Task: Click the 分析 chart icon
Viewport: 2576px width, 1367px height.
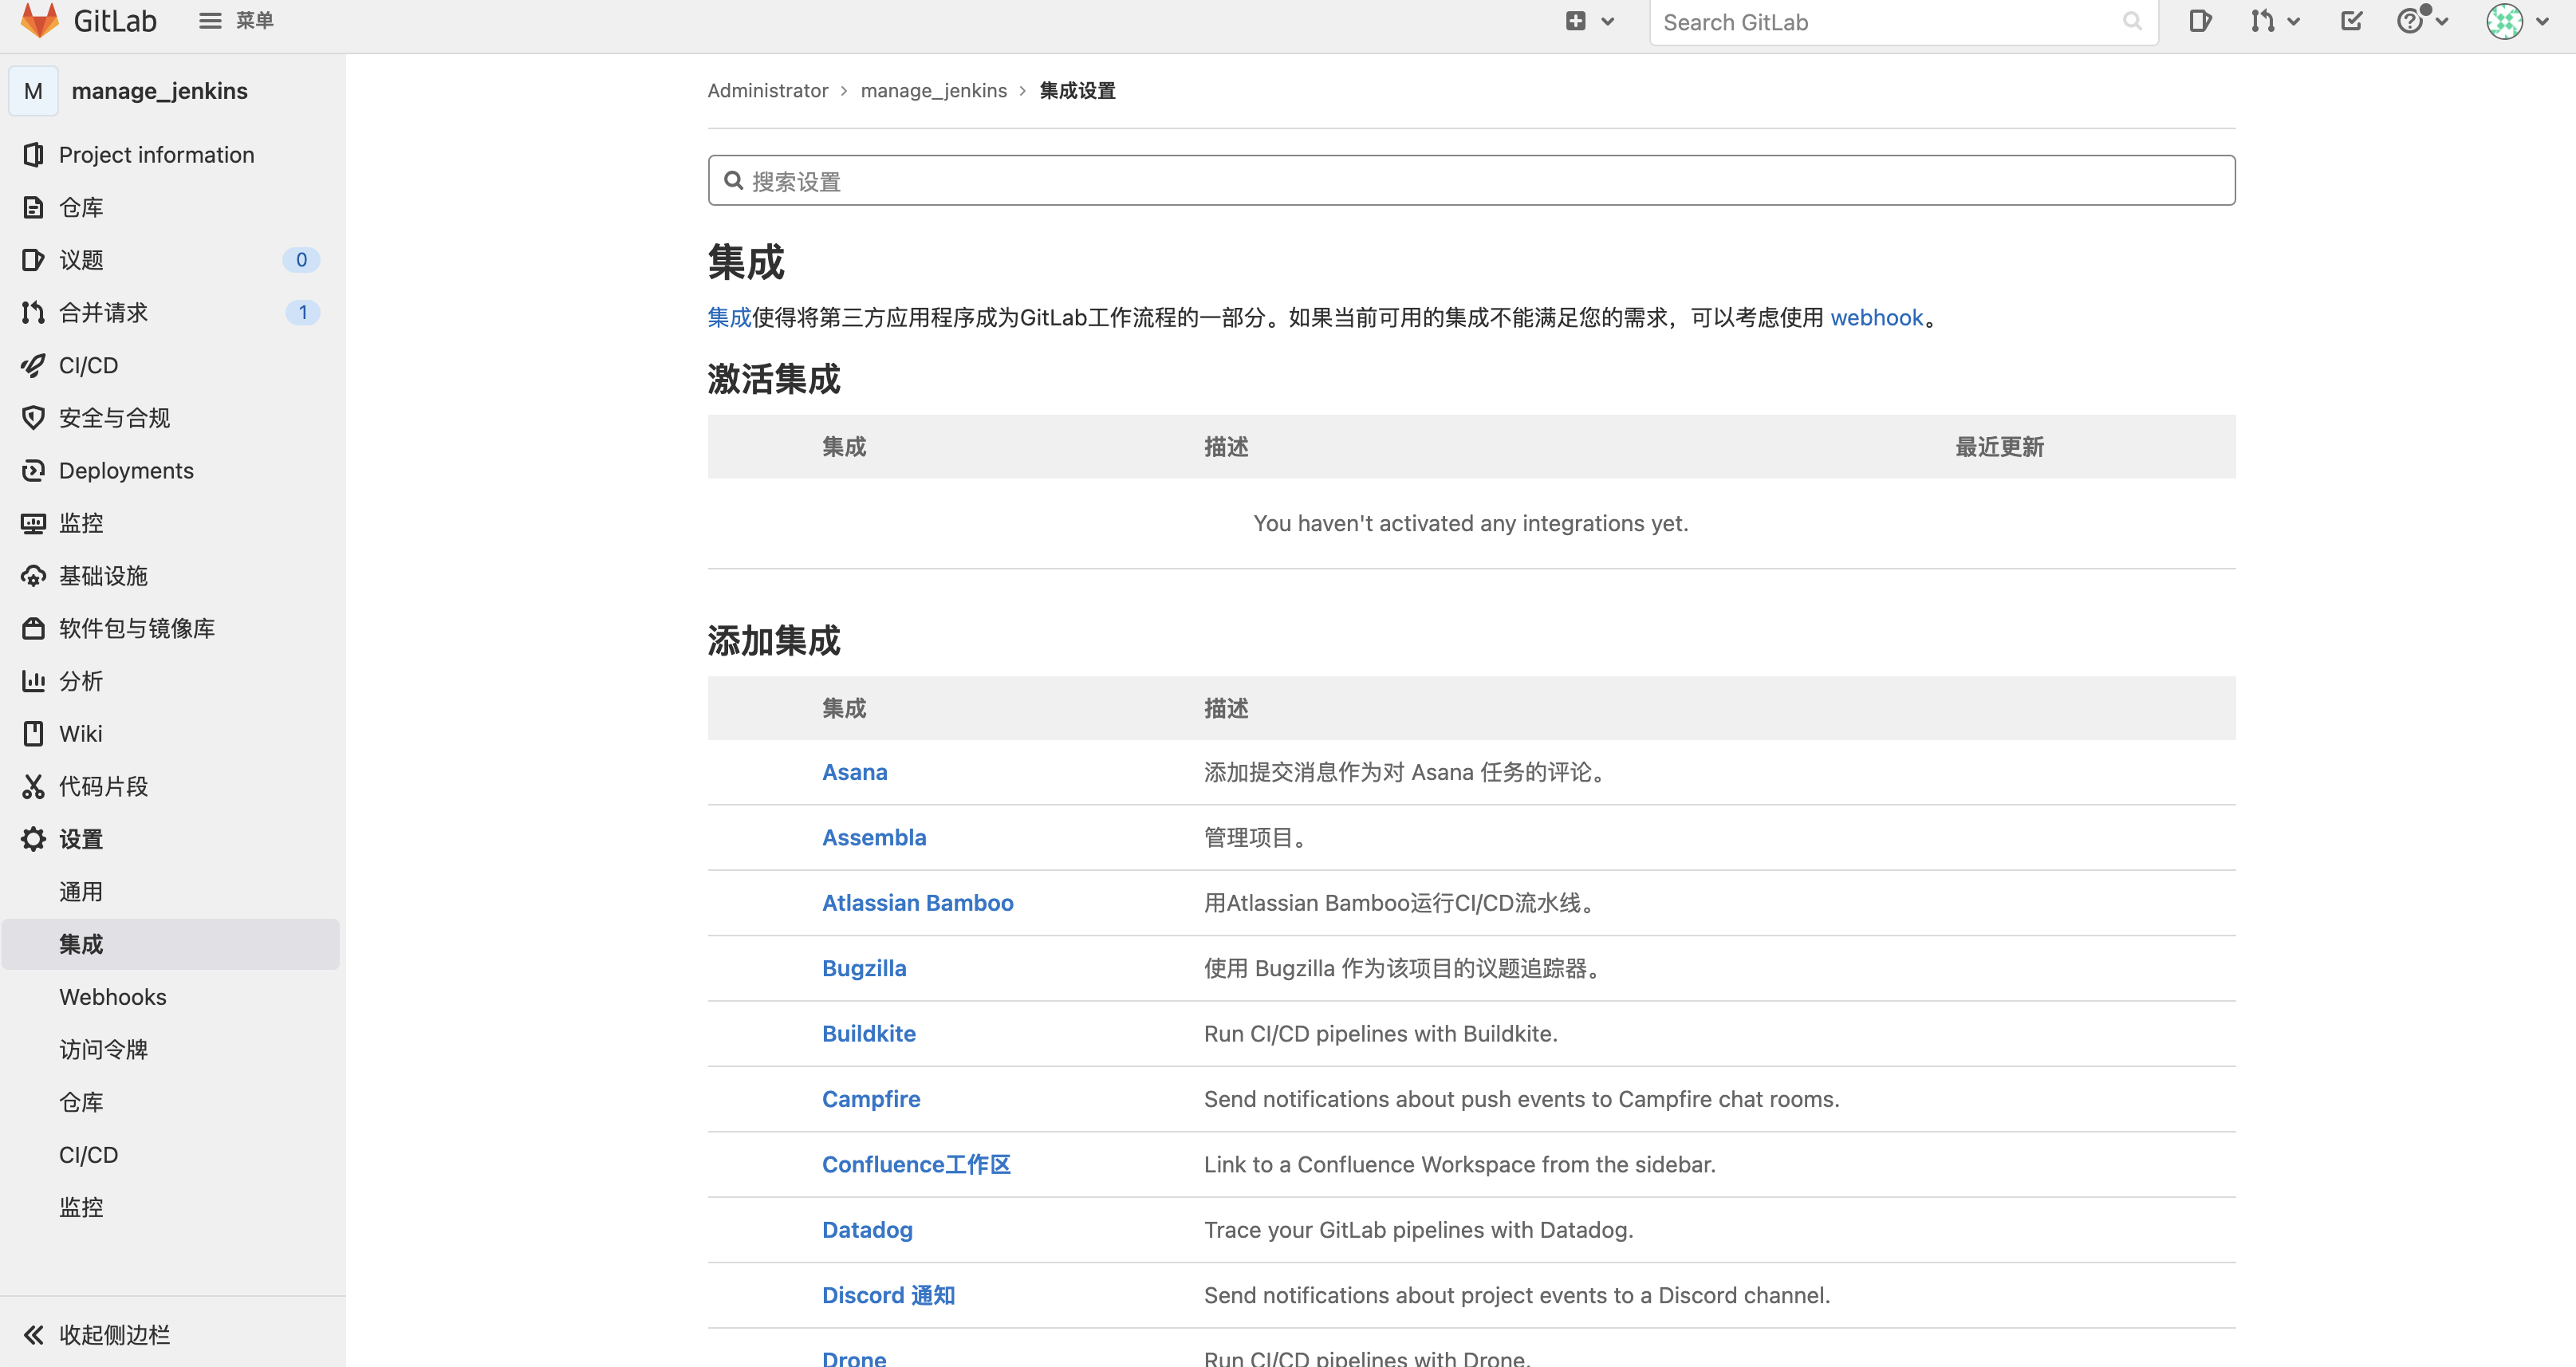Action: tap(33, 681)
